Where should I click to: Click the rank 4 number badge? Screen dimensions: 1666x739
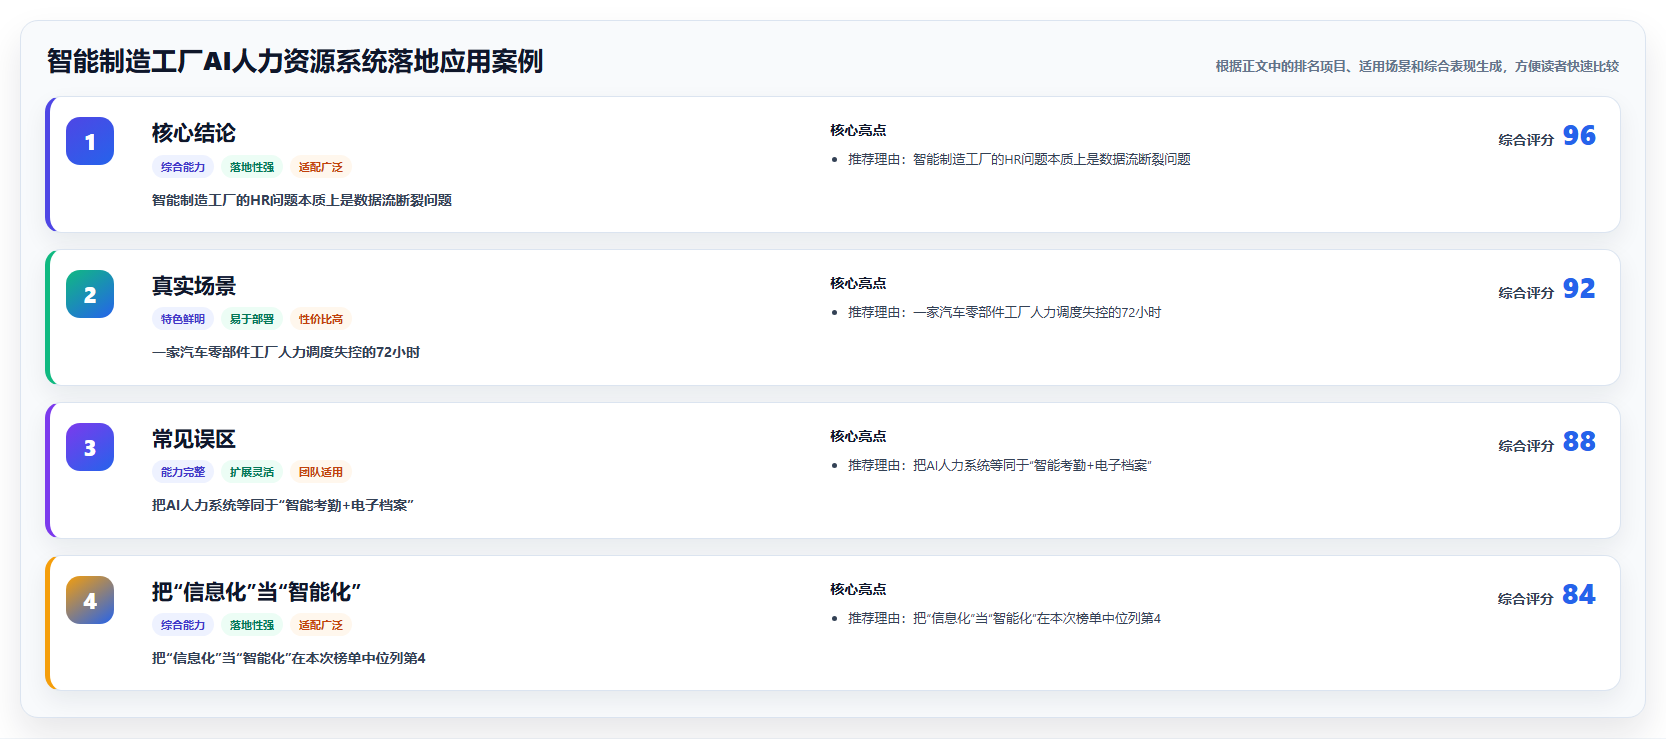tap(90, 600)
